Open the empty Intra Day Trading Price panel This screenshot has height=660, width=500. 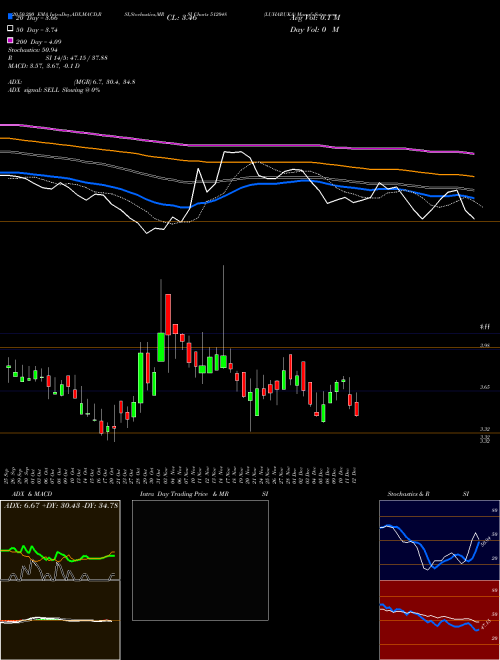[x=200, y=560]
